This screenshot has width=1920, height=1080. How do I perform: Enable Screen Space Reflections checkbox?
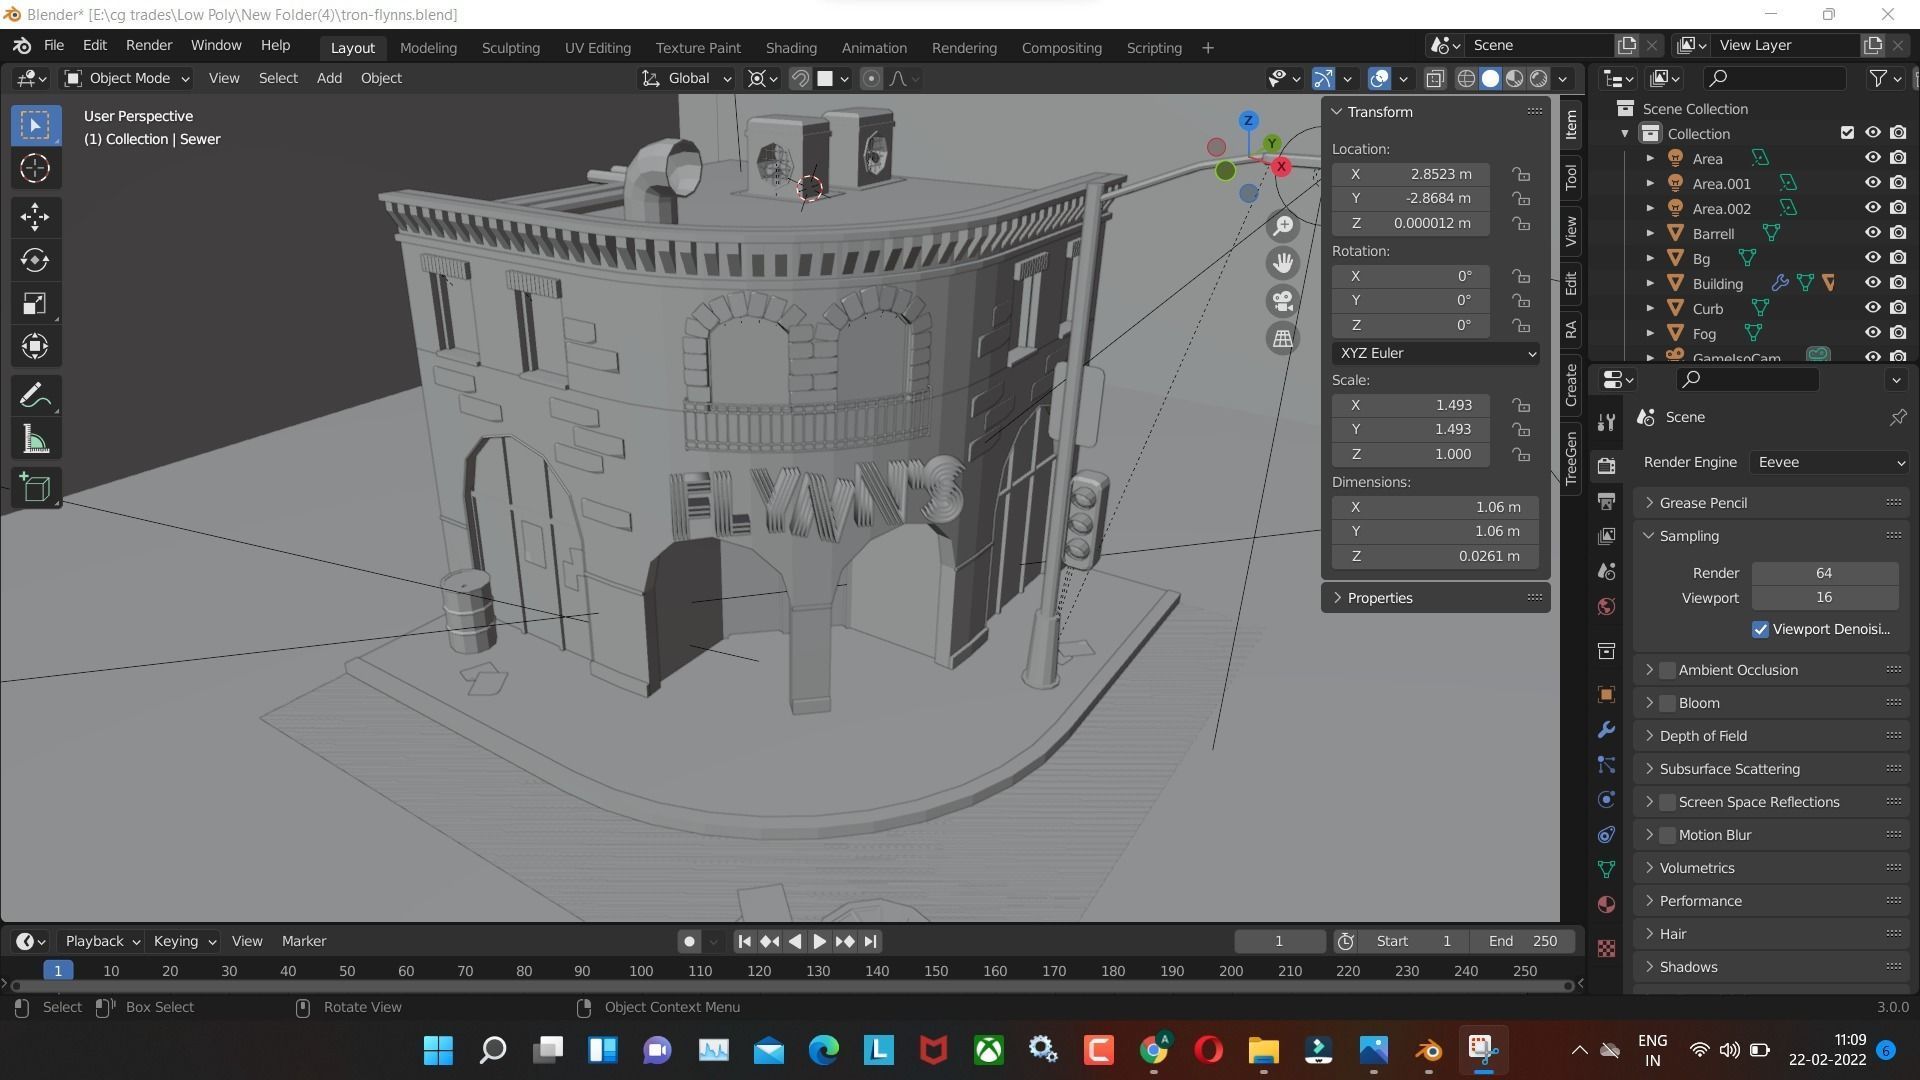(x=1667, y=802)
